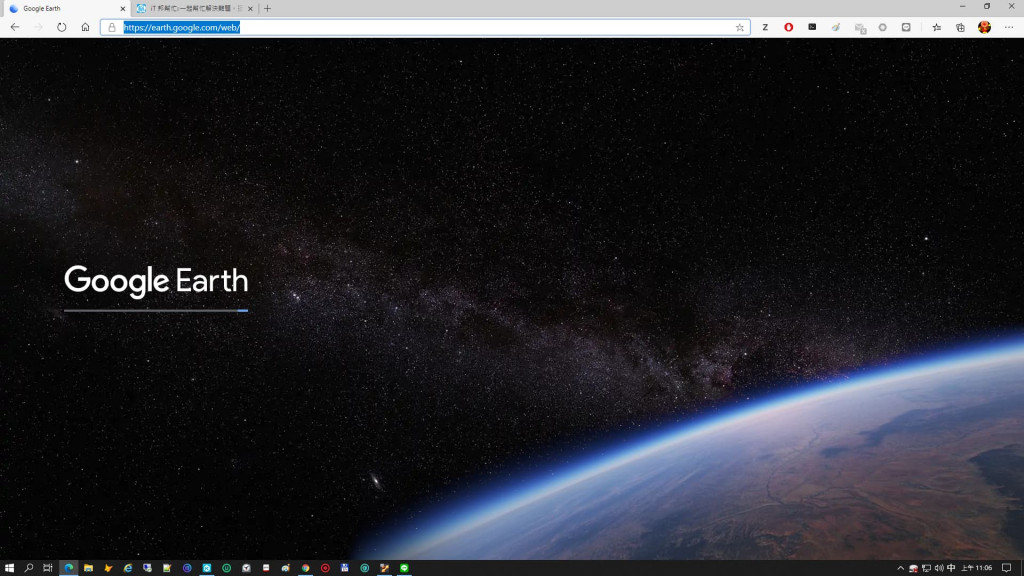Open the greyed translate extension icon
Screen dimensions: 1024x576
click(859, 28)
